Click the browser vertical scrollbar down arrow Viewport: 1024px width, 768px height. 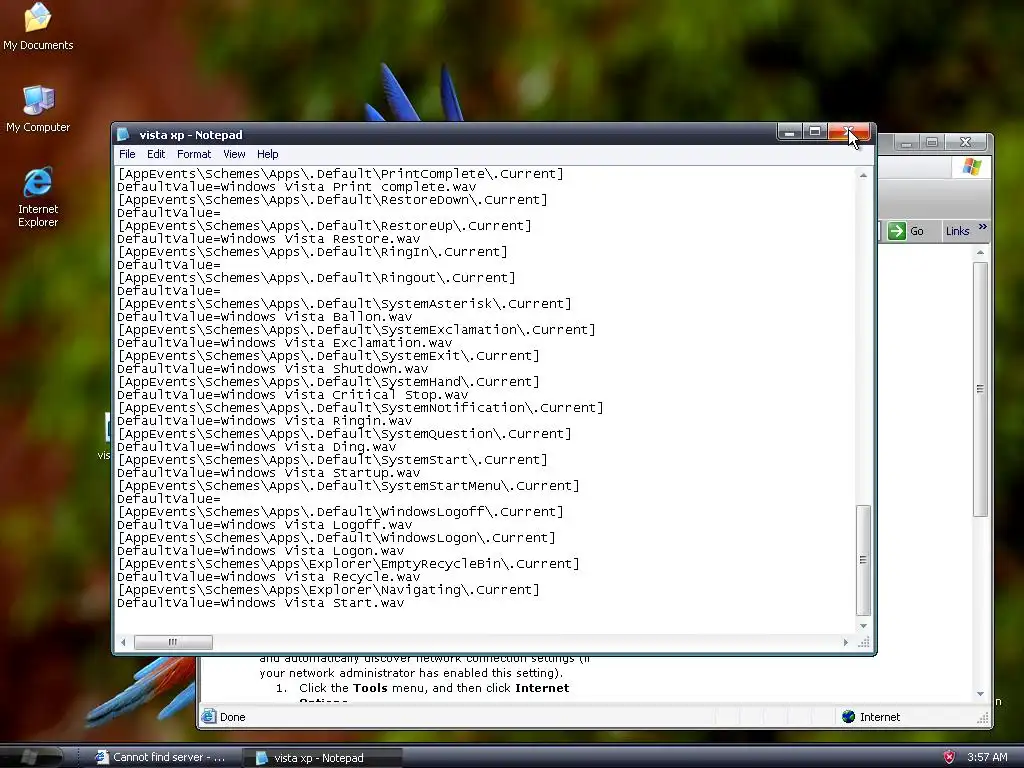980,694
